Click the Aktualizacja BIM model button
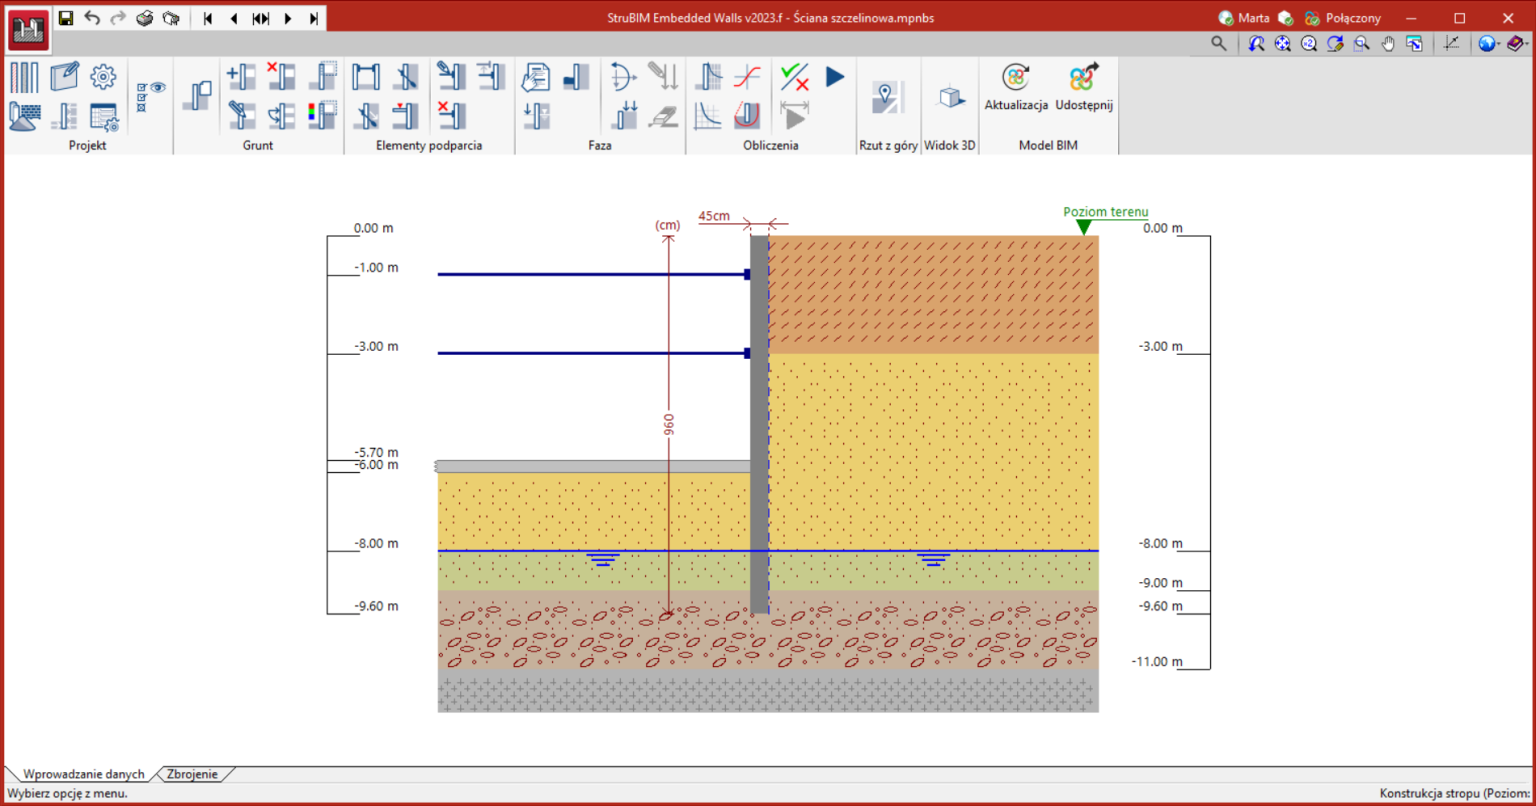The image size is (1536, 806). click(x=1016, y=87)
